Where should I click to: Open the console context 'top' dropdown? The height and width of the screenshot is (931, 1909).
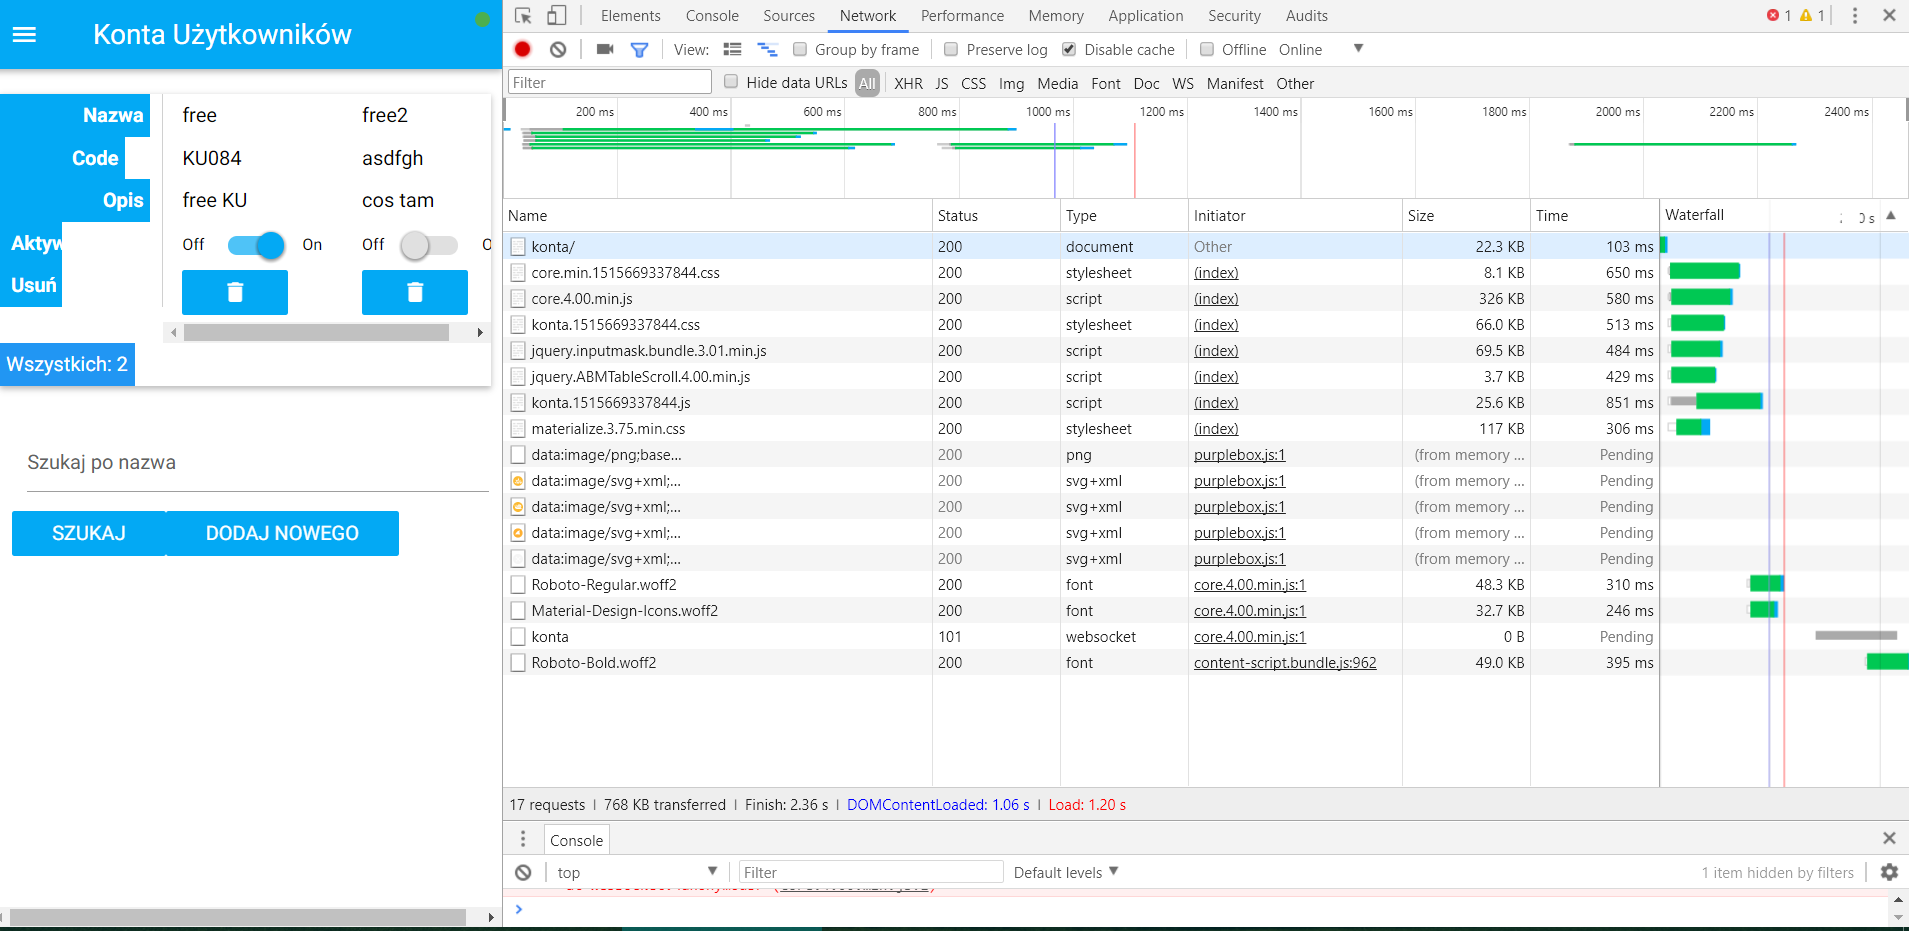[638, 872]
